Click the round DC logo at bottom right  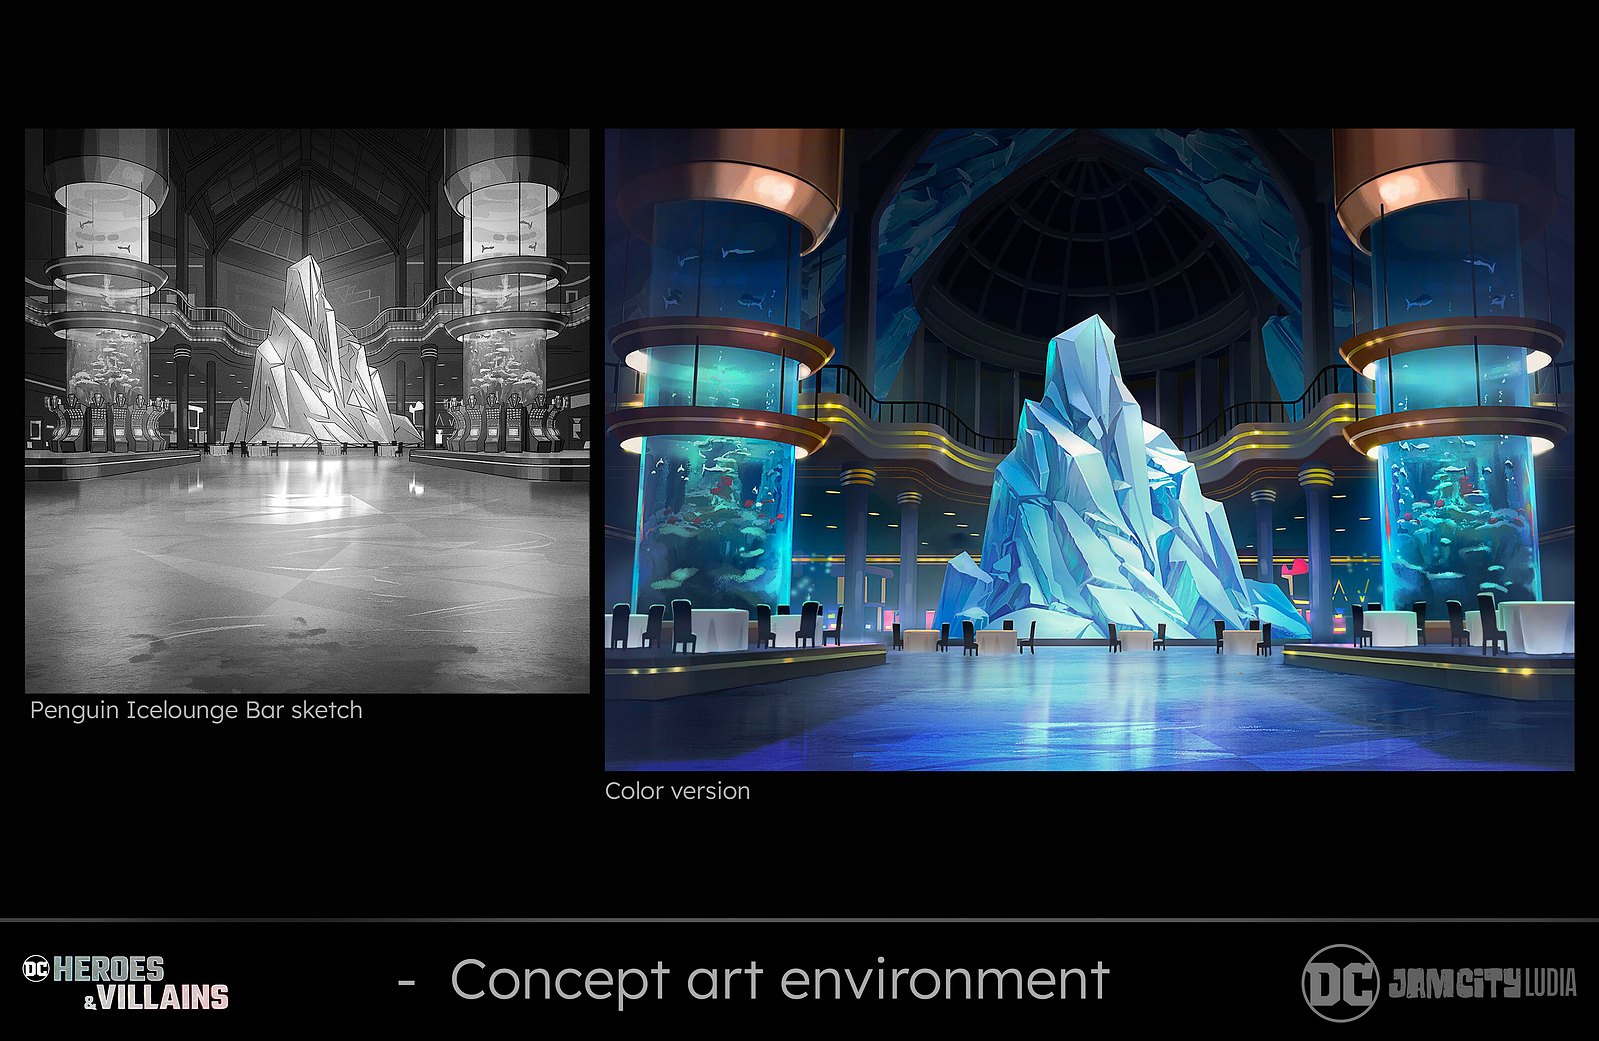point(1340,983)
